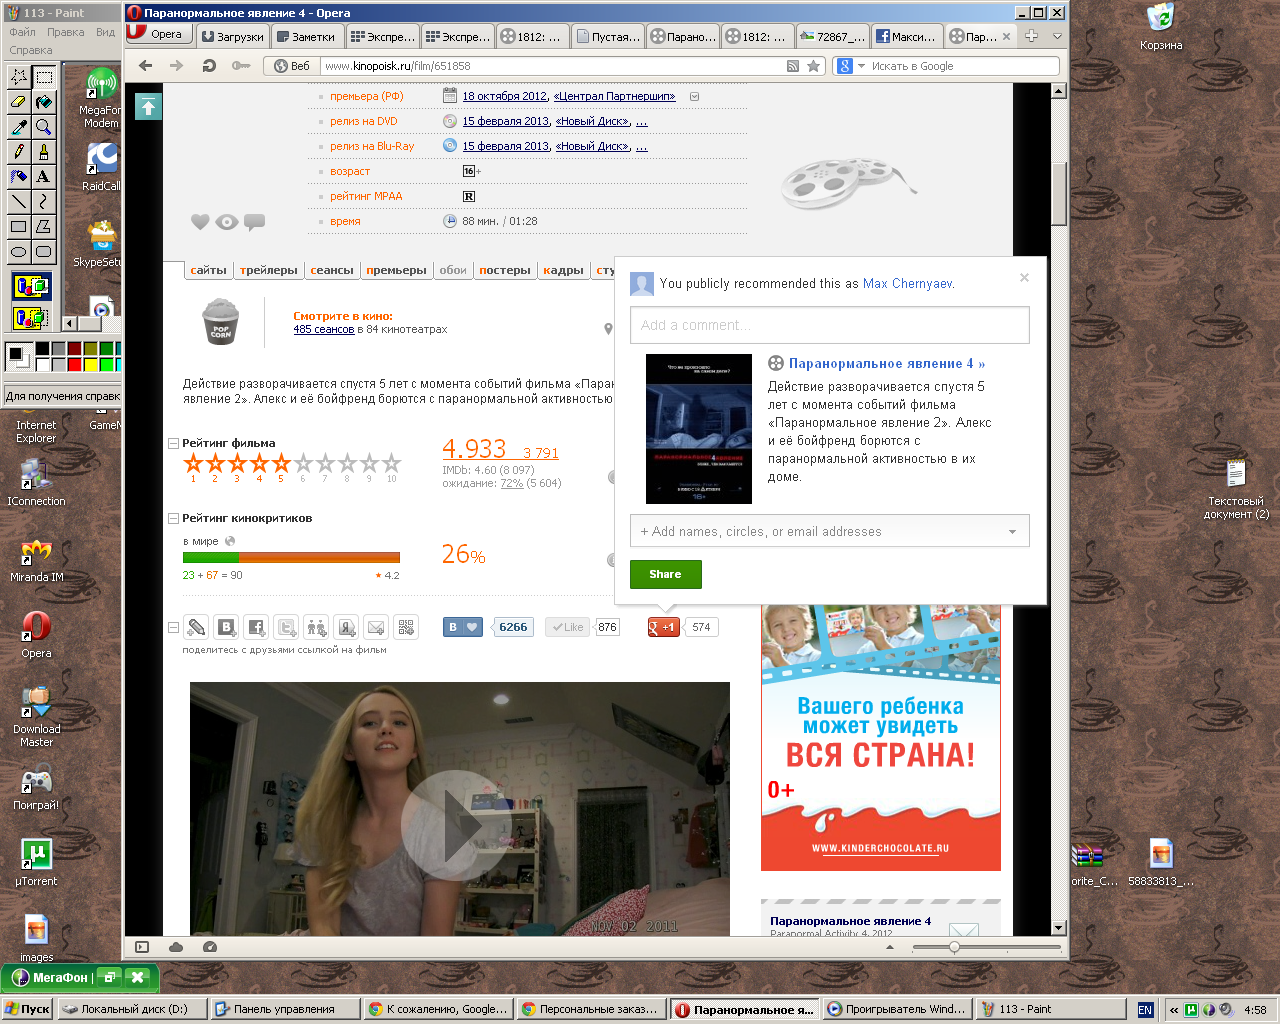
Task: Share the film link on Facebook icon
Action: tap(256, 627)
